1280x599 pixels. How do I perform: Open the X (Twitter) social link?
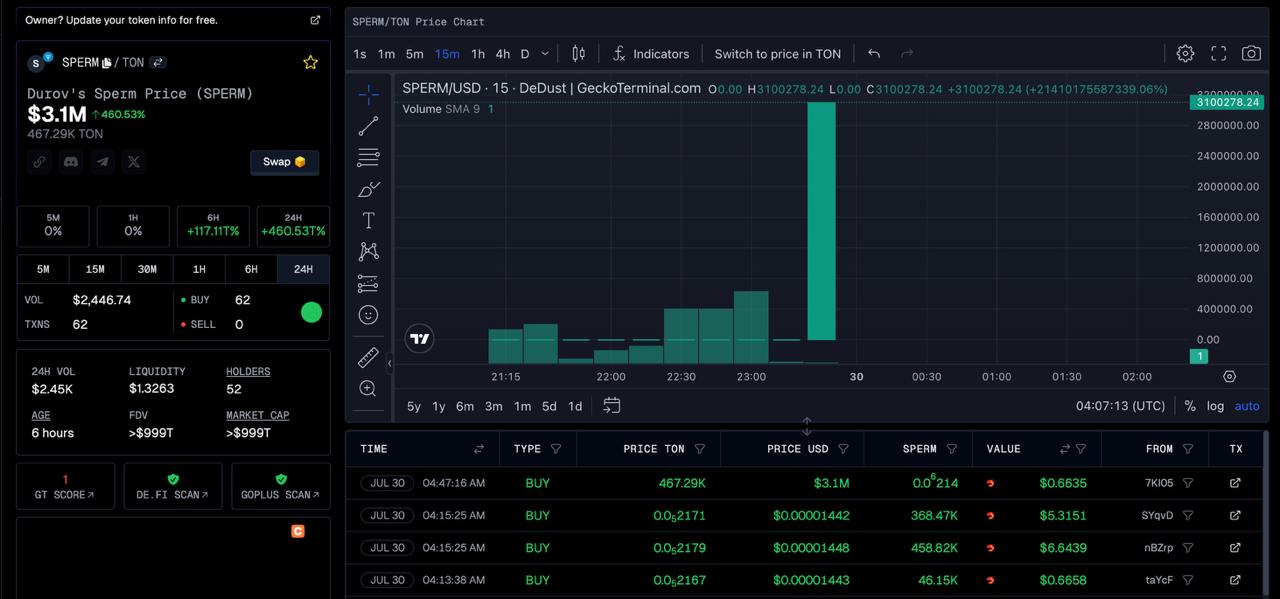pos(134,161)
